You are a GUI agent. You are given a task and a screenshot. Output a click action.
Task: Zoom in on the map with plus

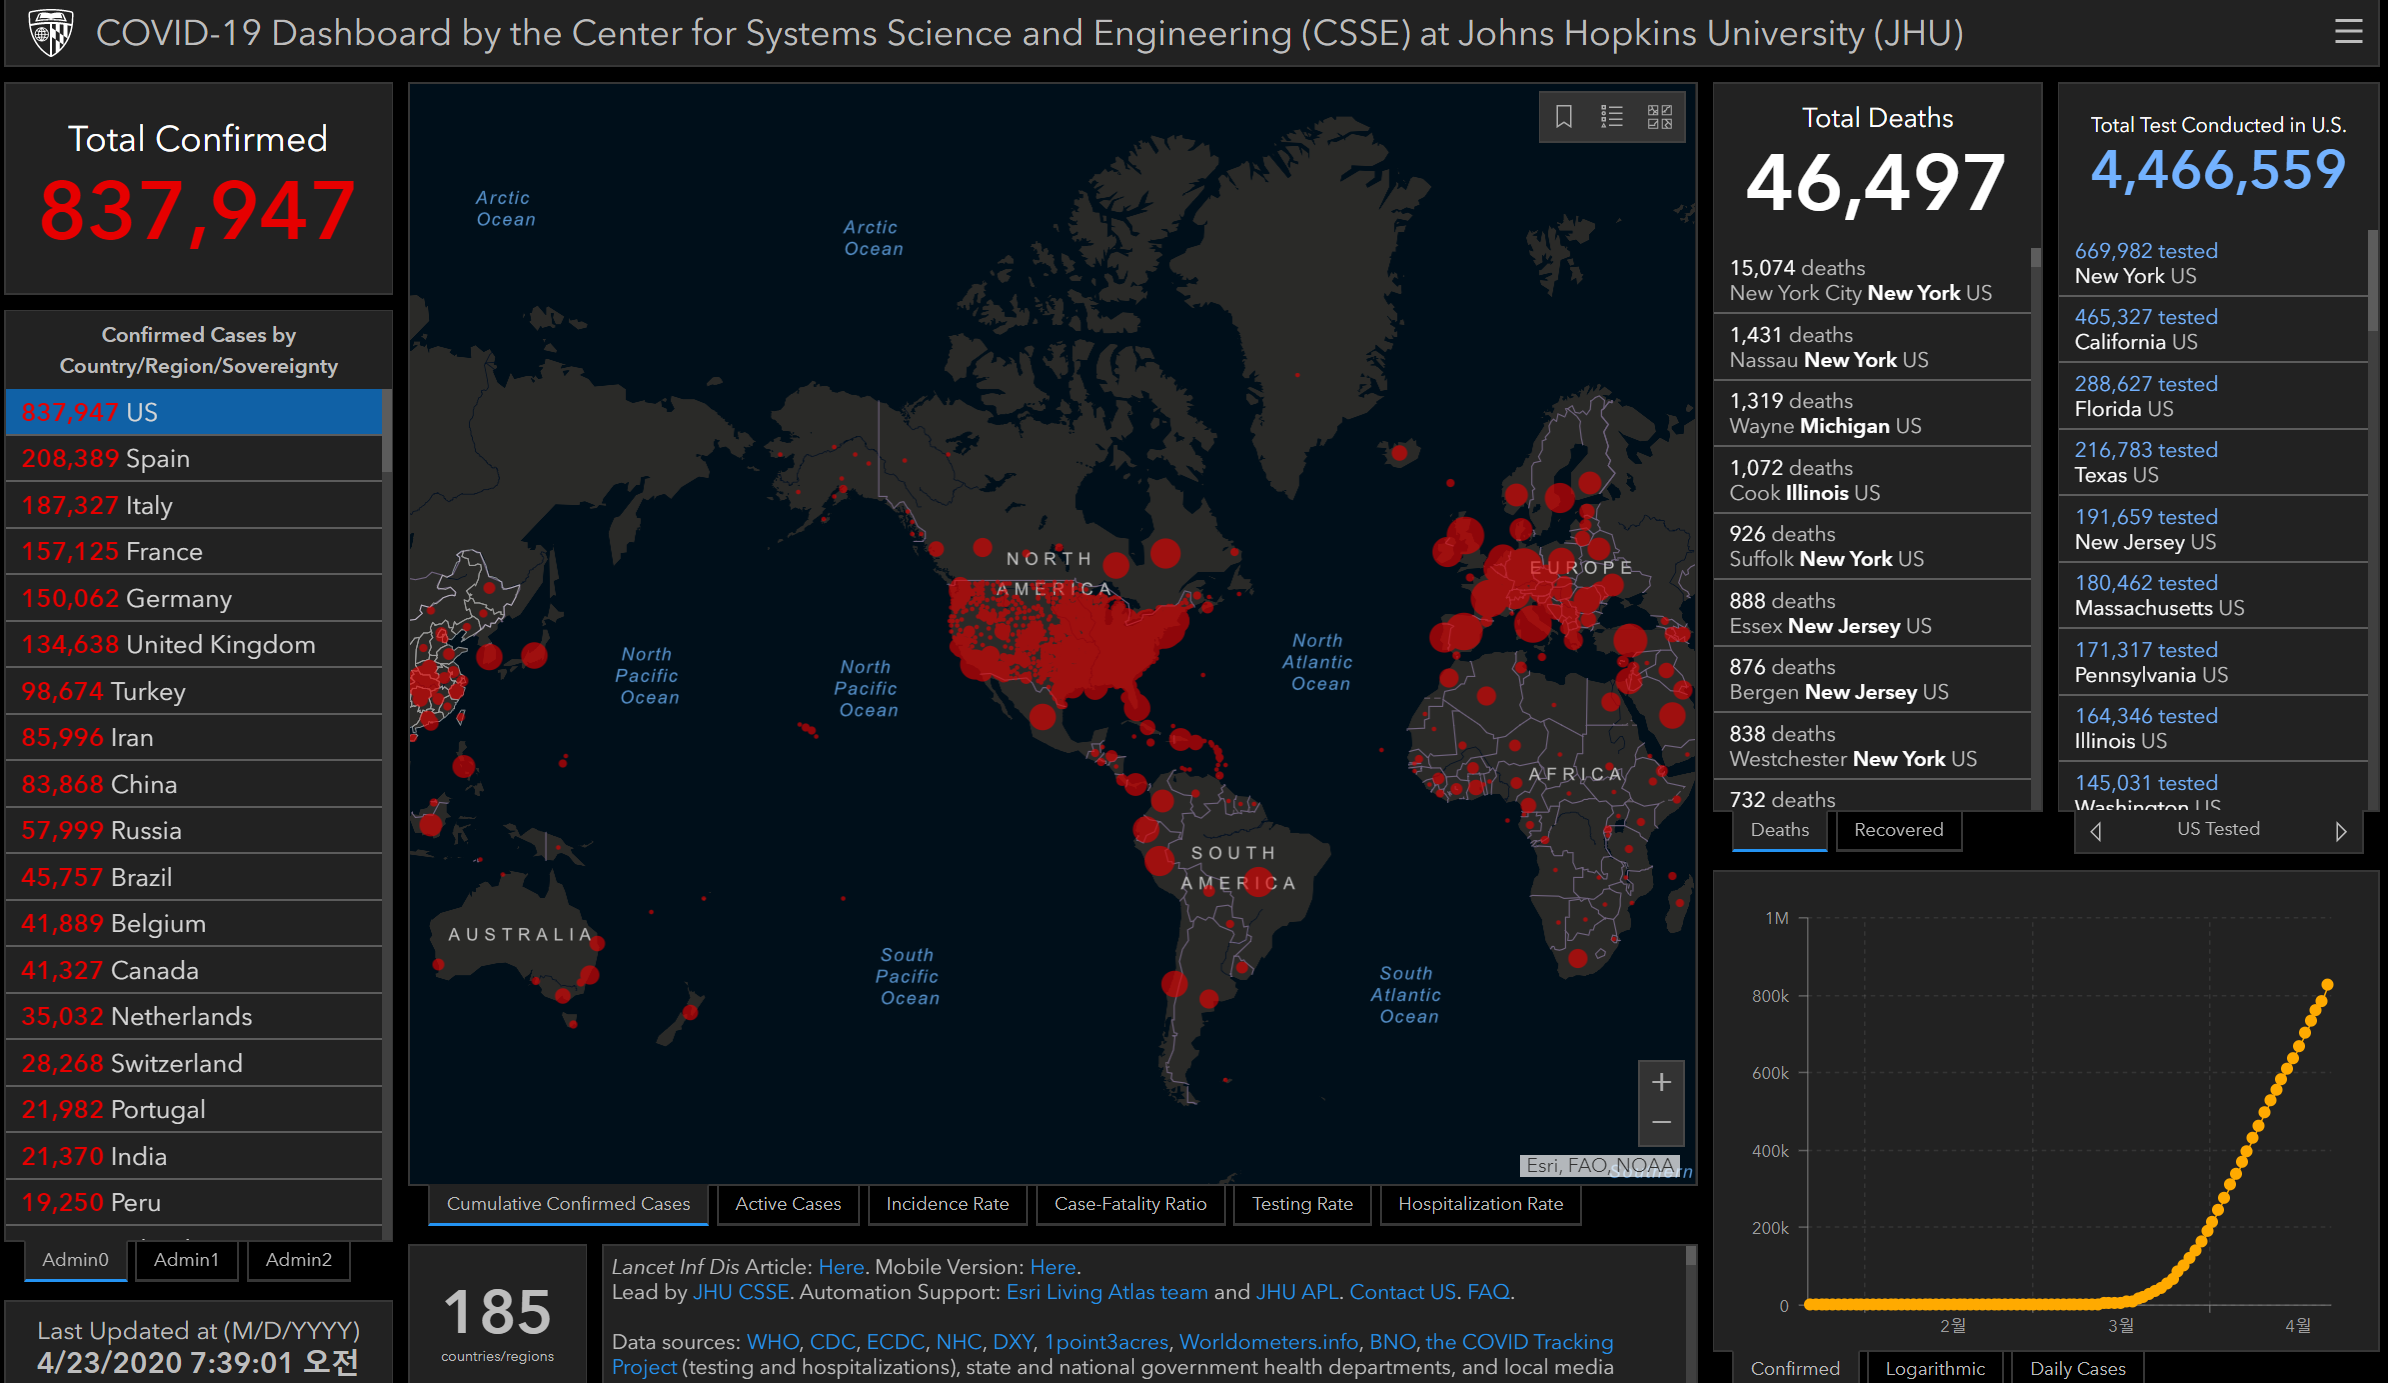[1661, 1082]
